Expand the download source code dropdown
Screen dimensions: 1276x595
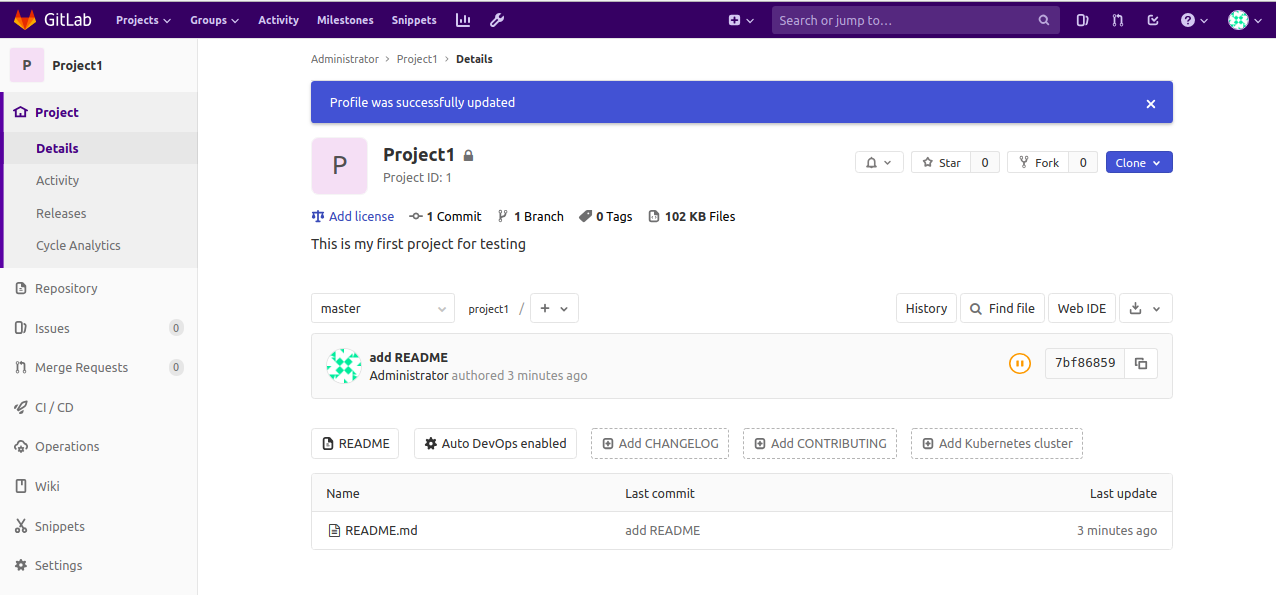coord(1145,308)
